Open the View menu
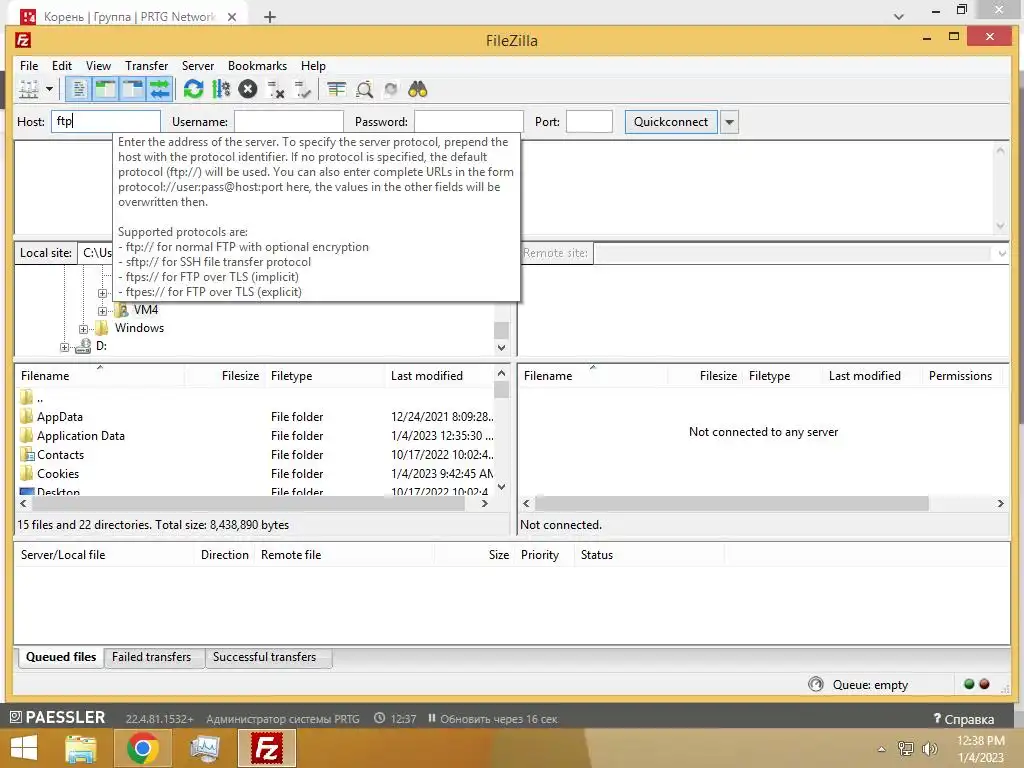The image size is (1024, 768). coord(99,65)
